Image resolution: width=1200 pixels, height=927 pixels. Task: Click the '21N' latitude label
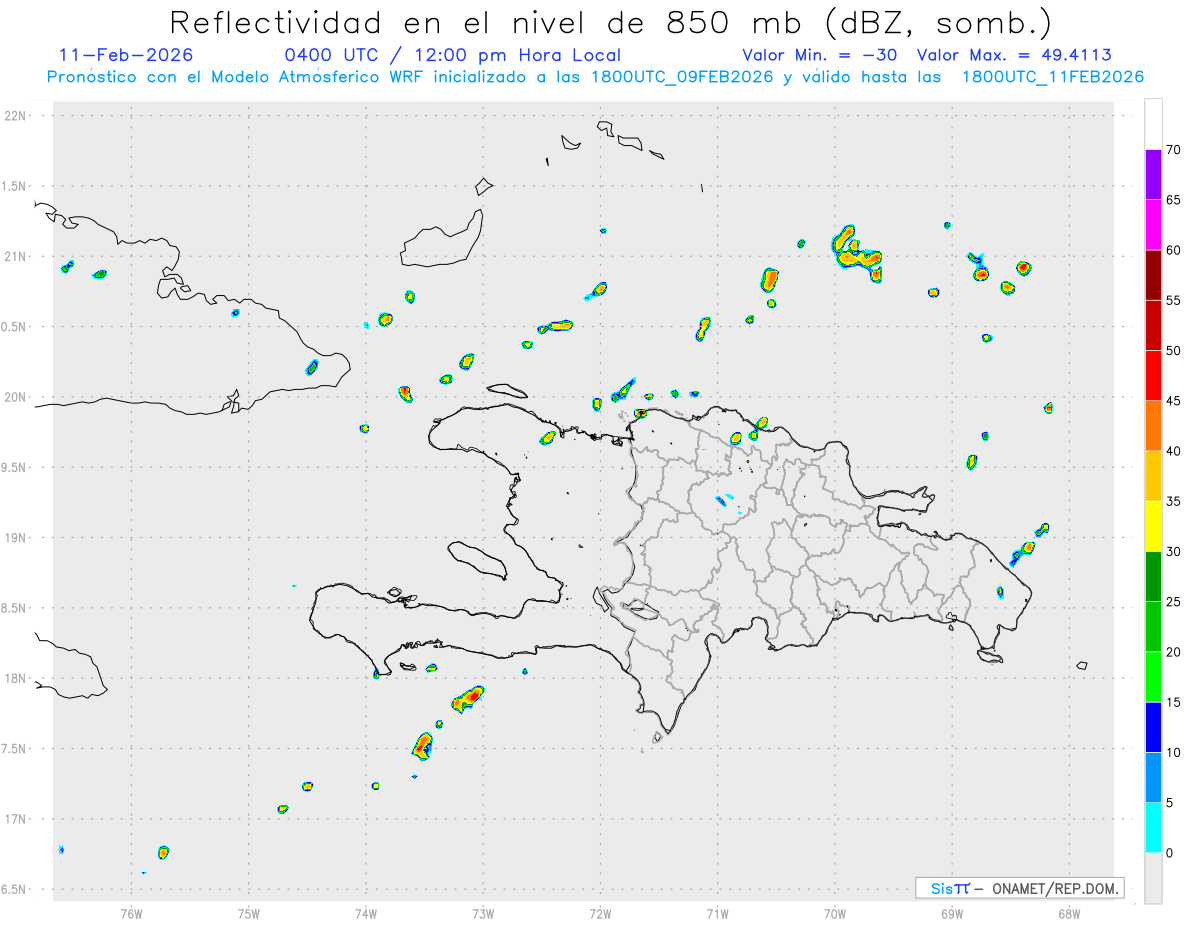(x=17, y=256)
